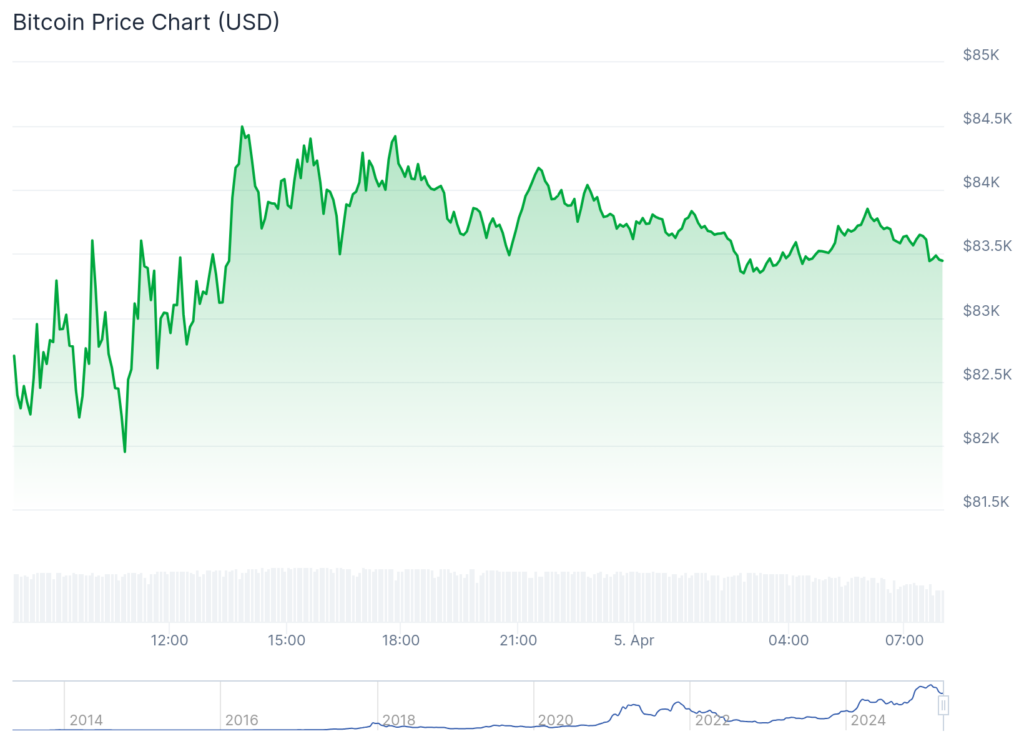Click the '5. Apr' date axis label

(x=633, y=640)
